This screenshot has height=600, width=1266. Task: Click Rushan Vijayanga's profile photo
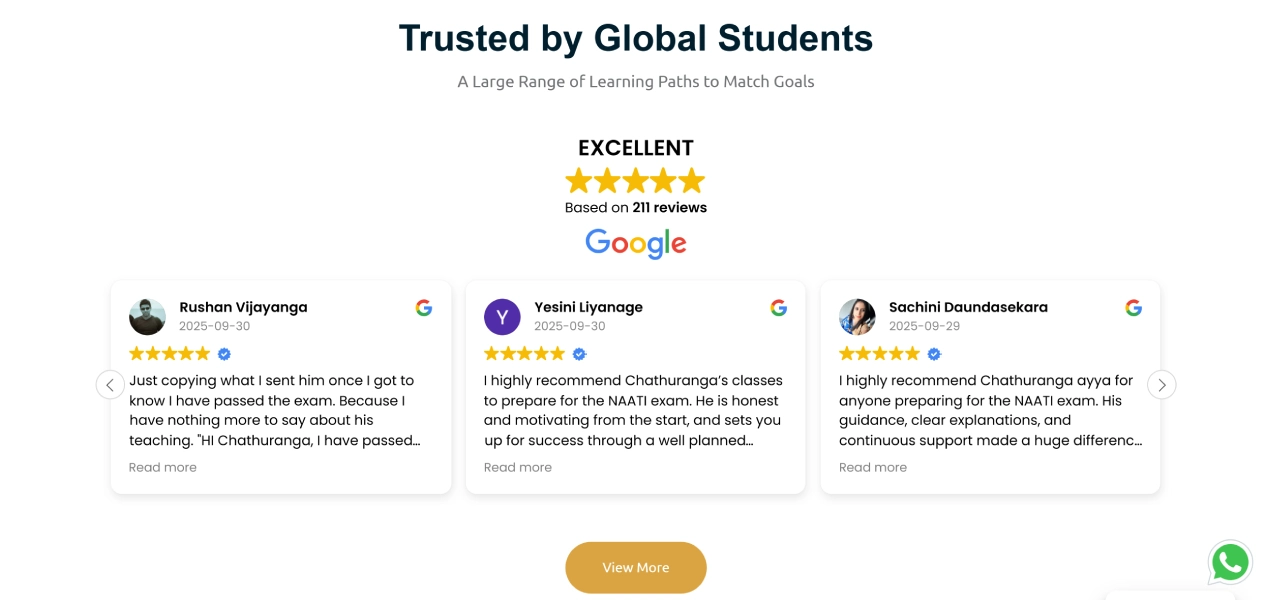pyautogui.click(x=148, y=317)
